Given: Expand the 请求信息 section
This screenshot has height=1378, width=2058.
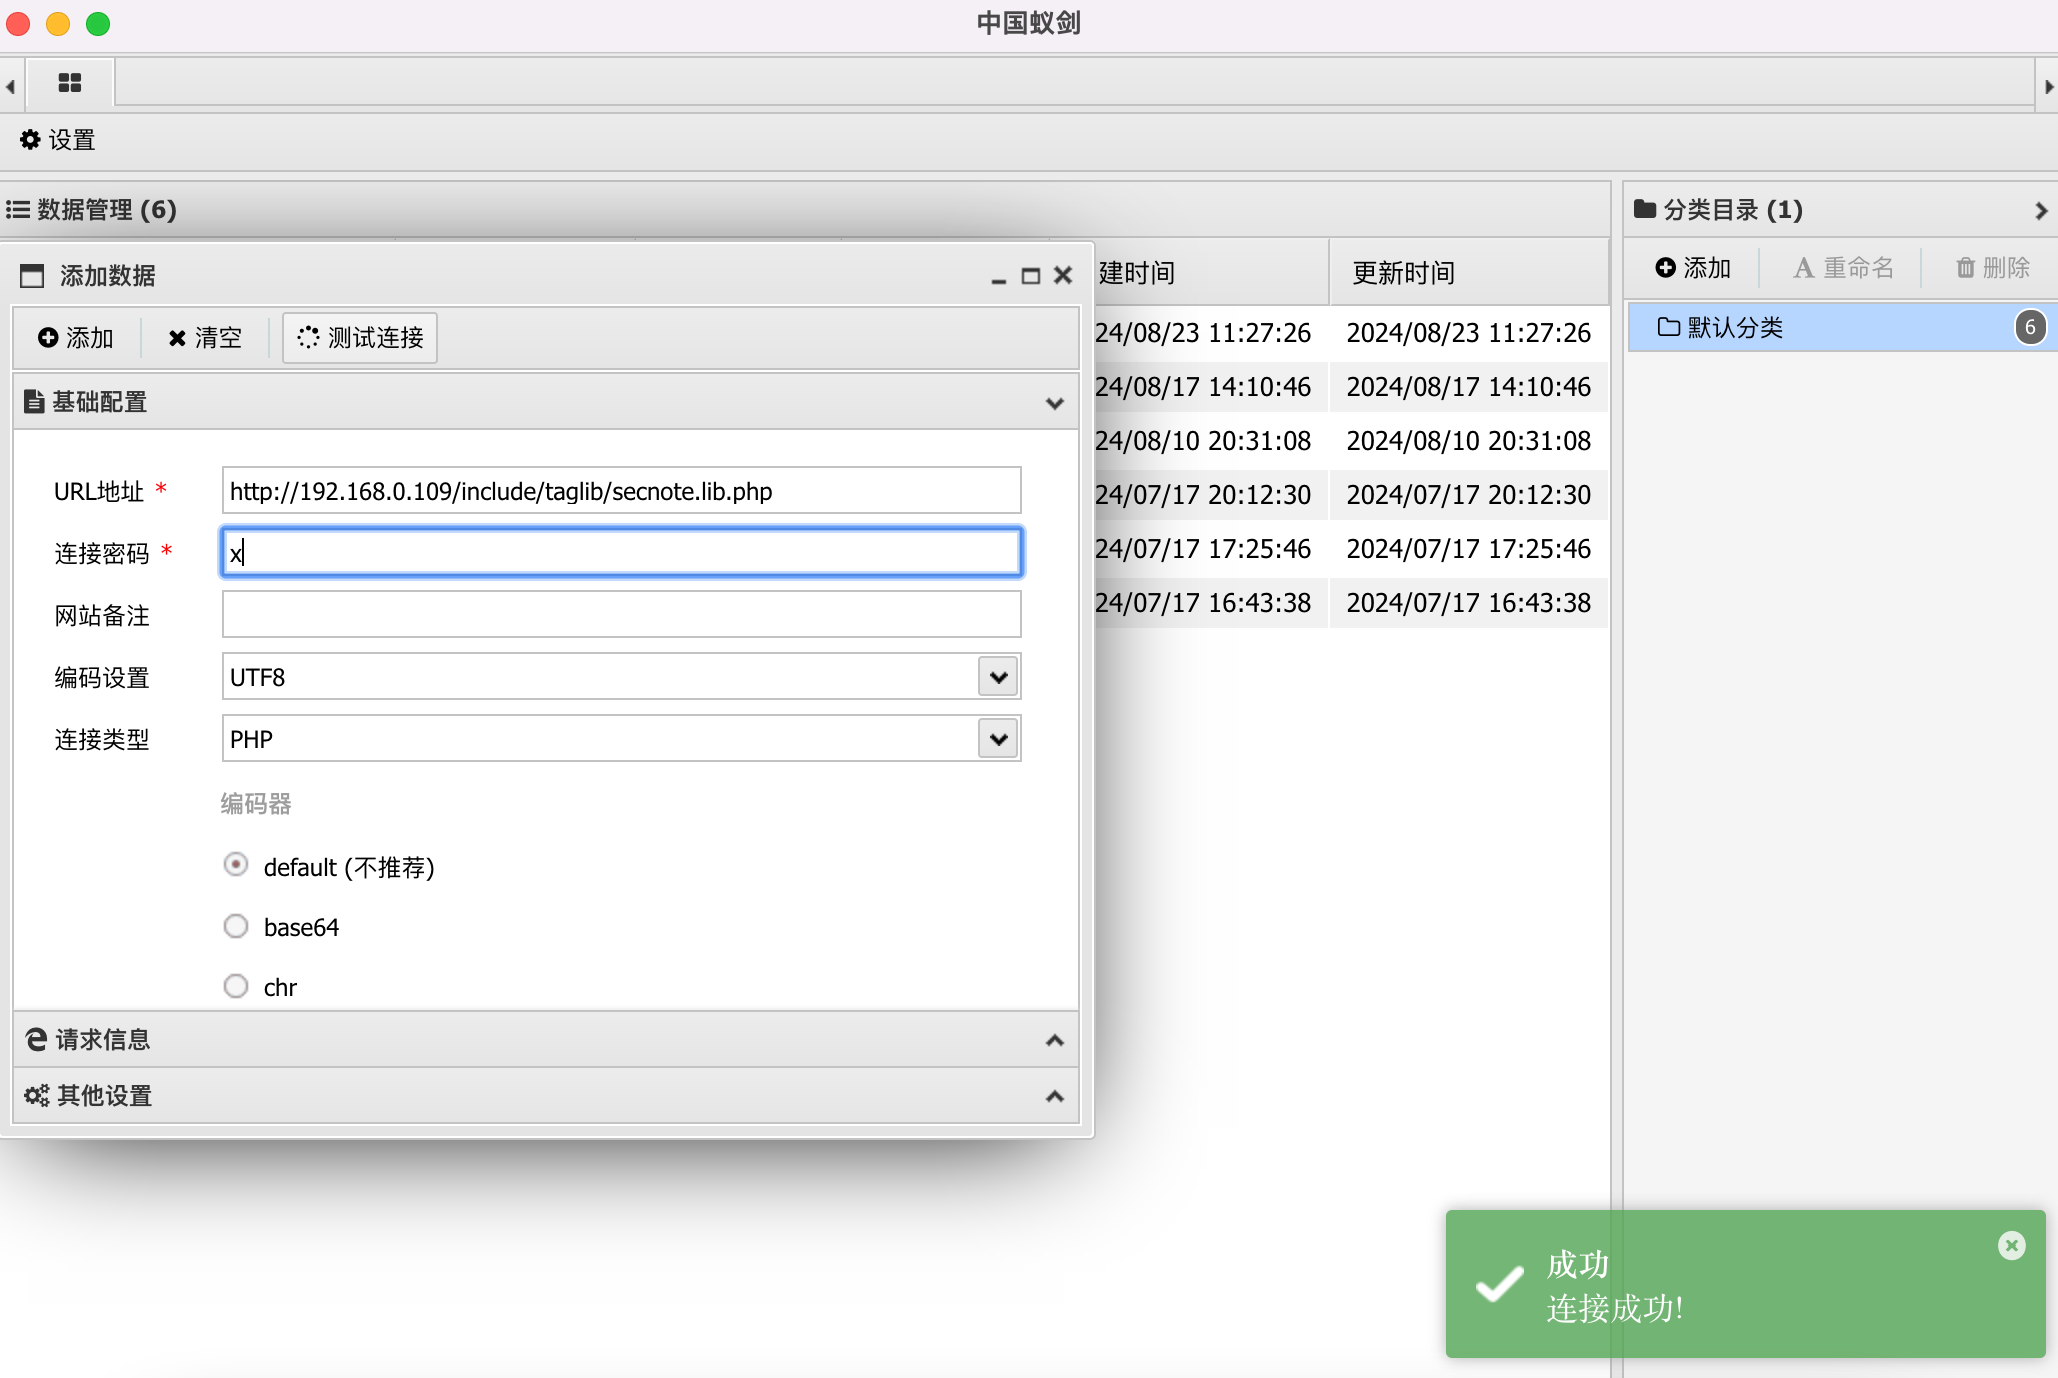Looking at the screenshot, I should [545, 1039].
